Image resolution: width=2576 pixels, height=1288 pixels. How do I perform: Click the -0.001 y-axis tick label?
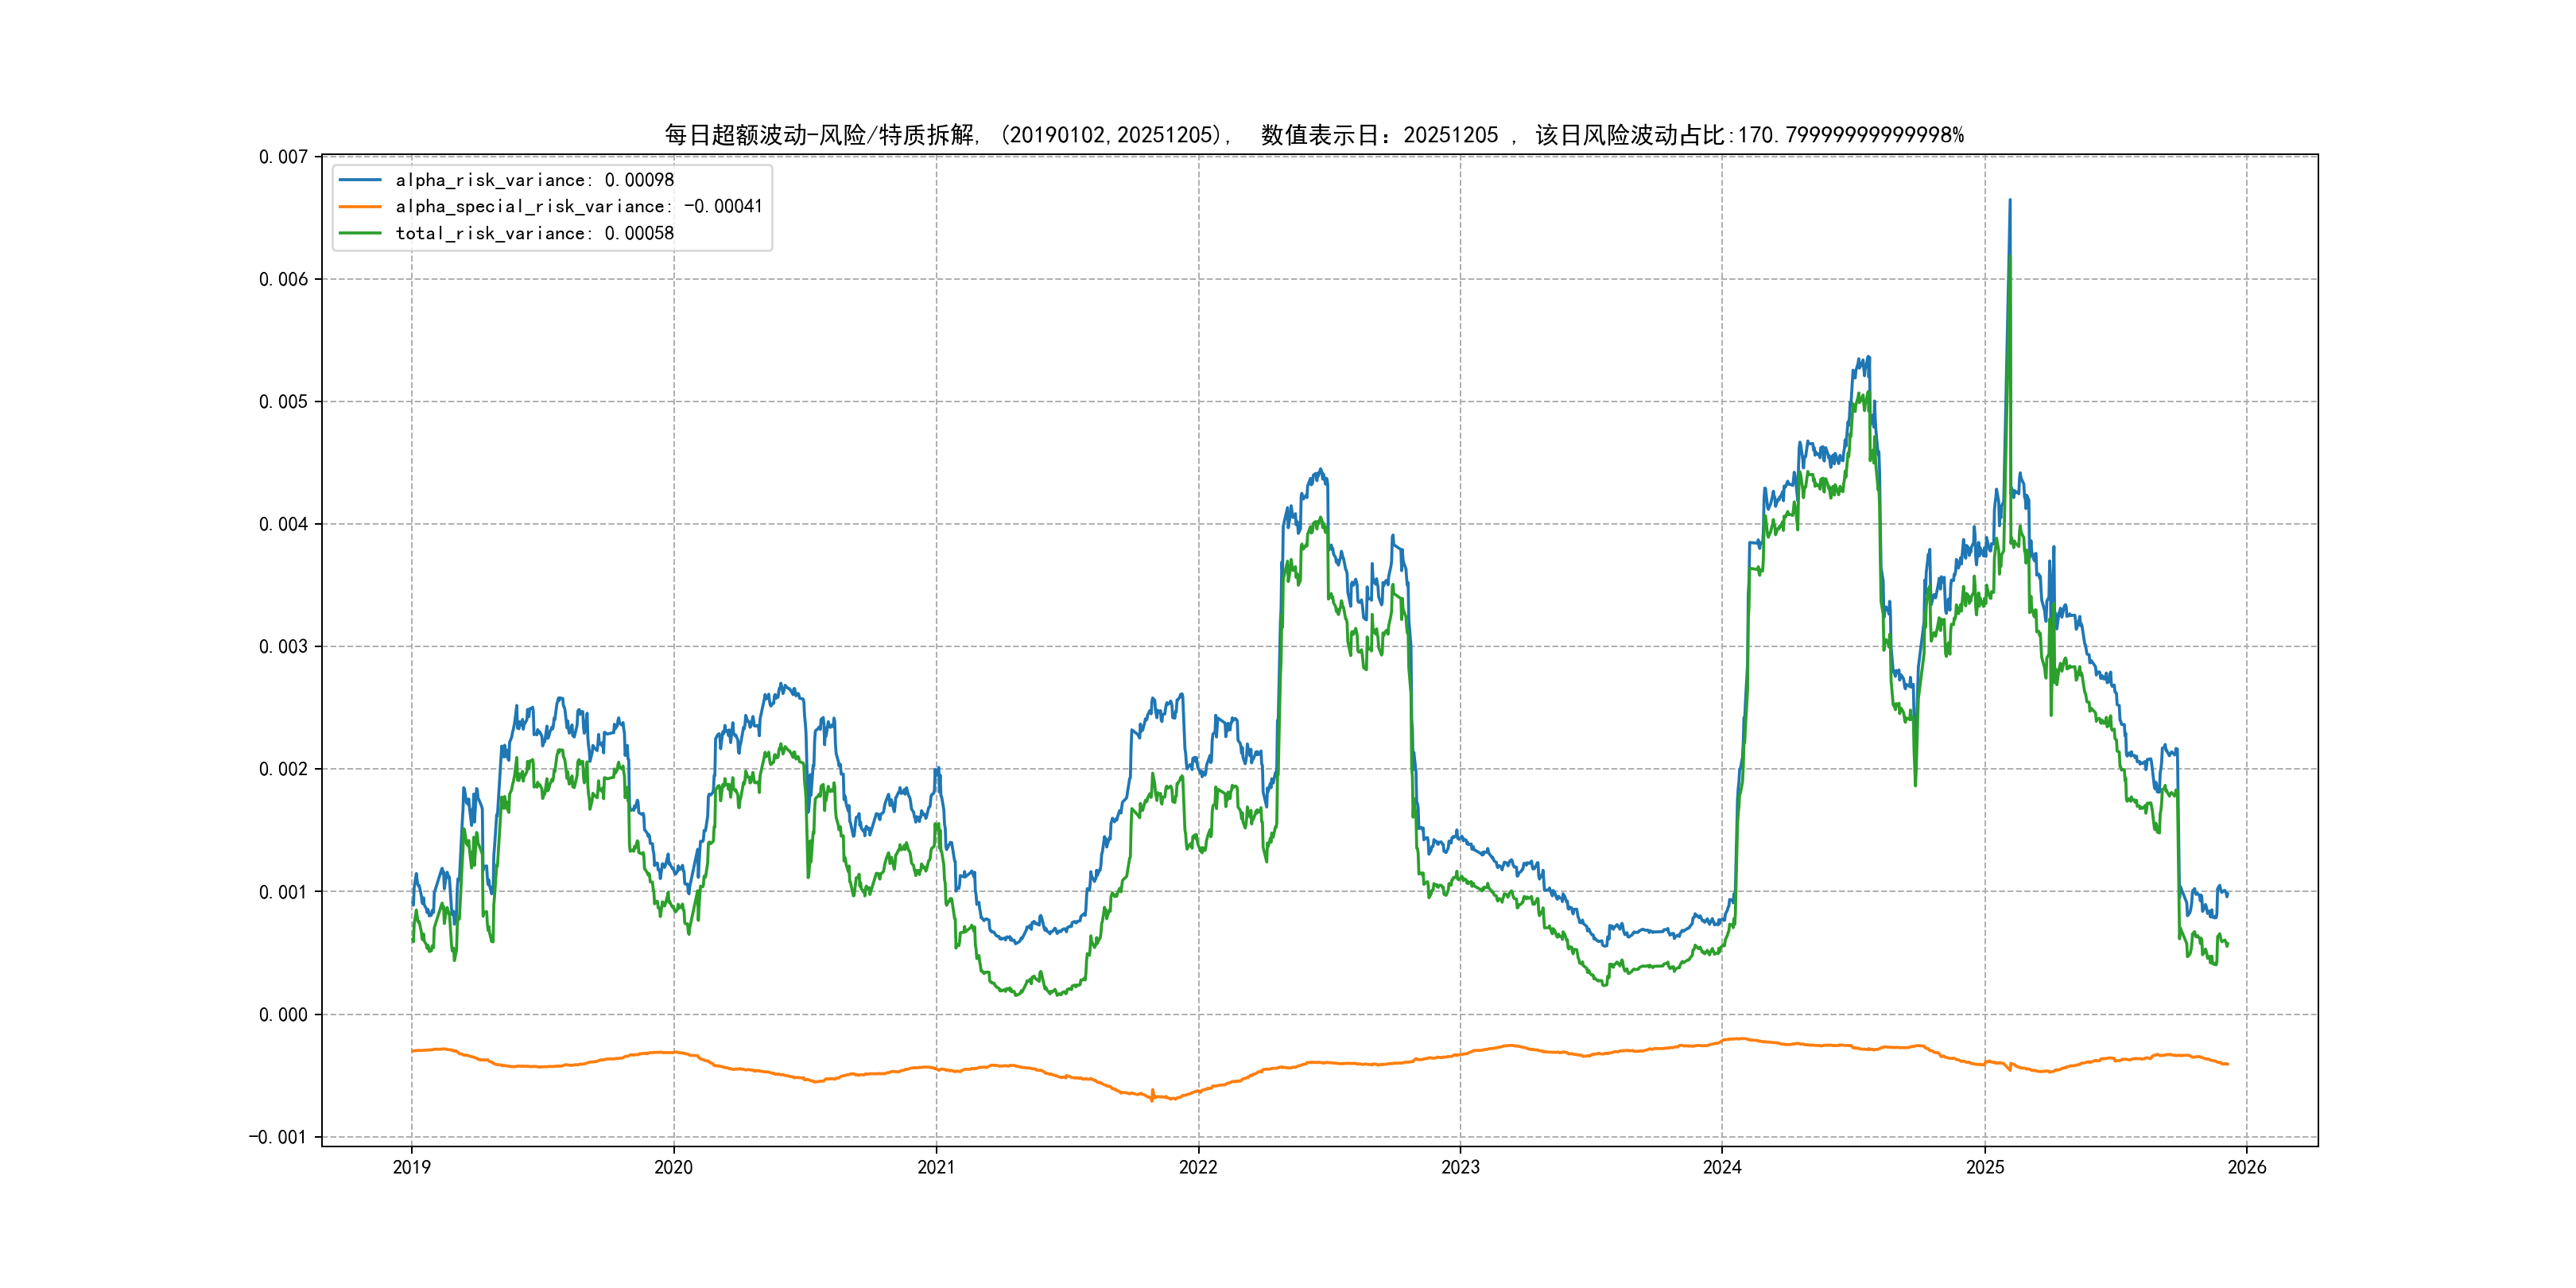coord(278,1137)
